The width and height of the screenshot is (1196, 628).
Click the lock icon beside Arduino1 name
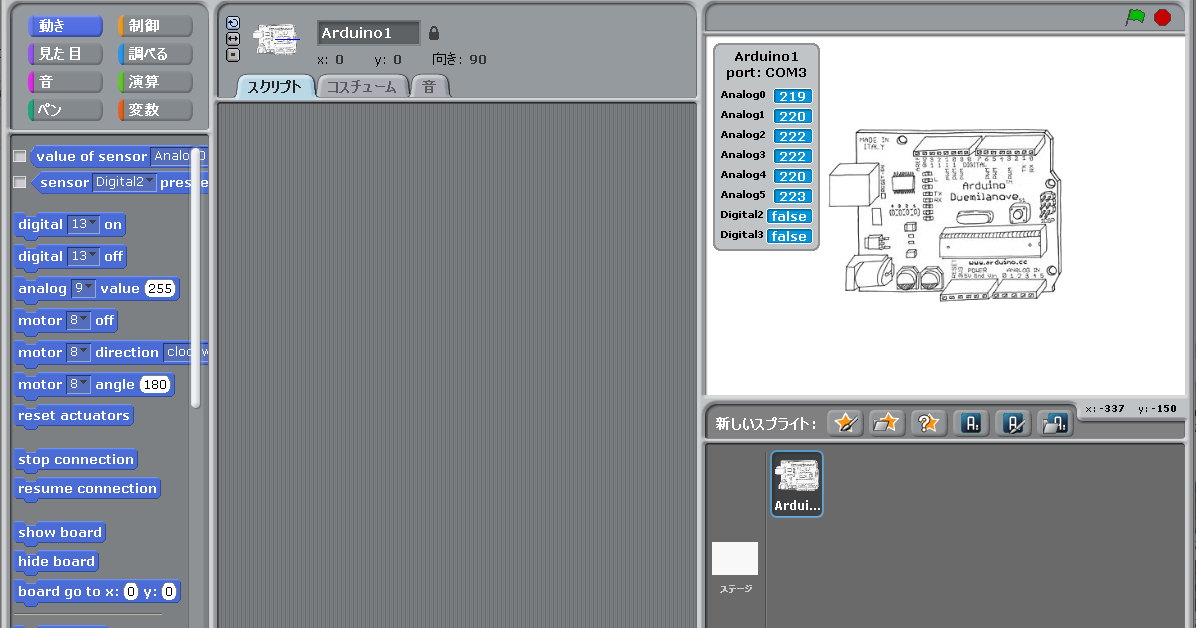[x=433, y=32]
